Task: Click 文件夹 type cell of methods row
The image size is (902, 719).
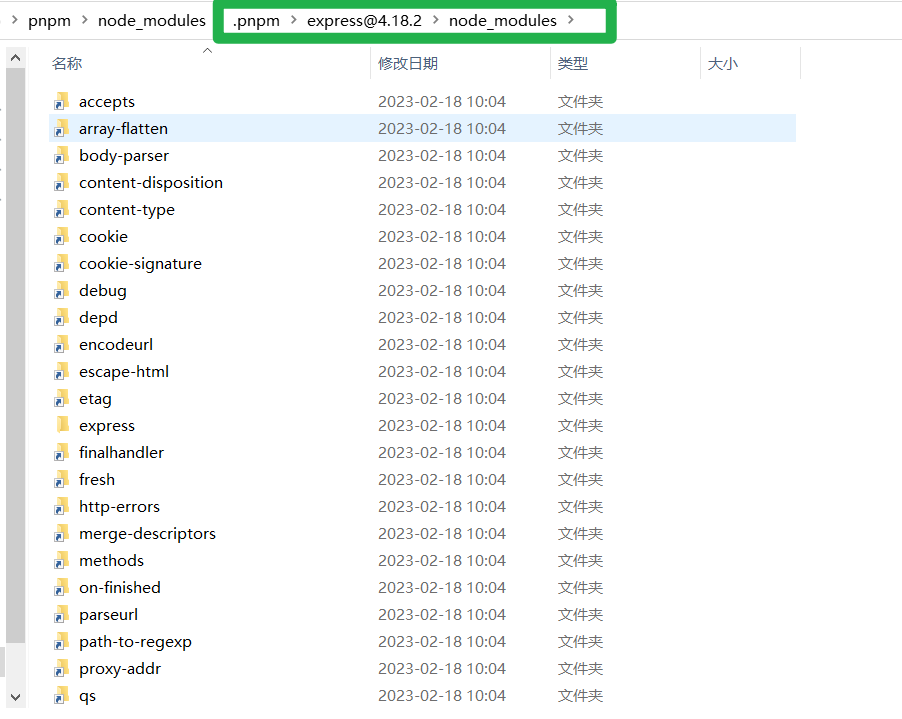Action: point(580,561)
